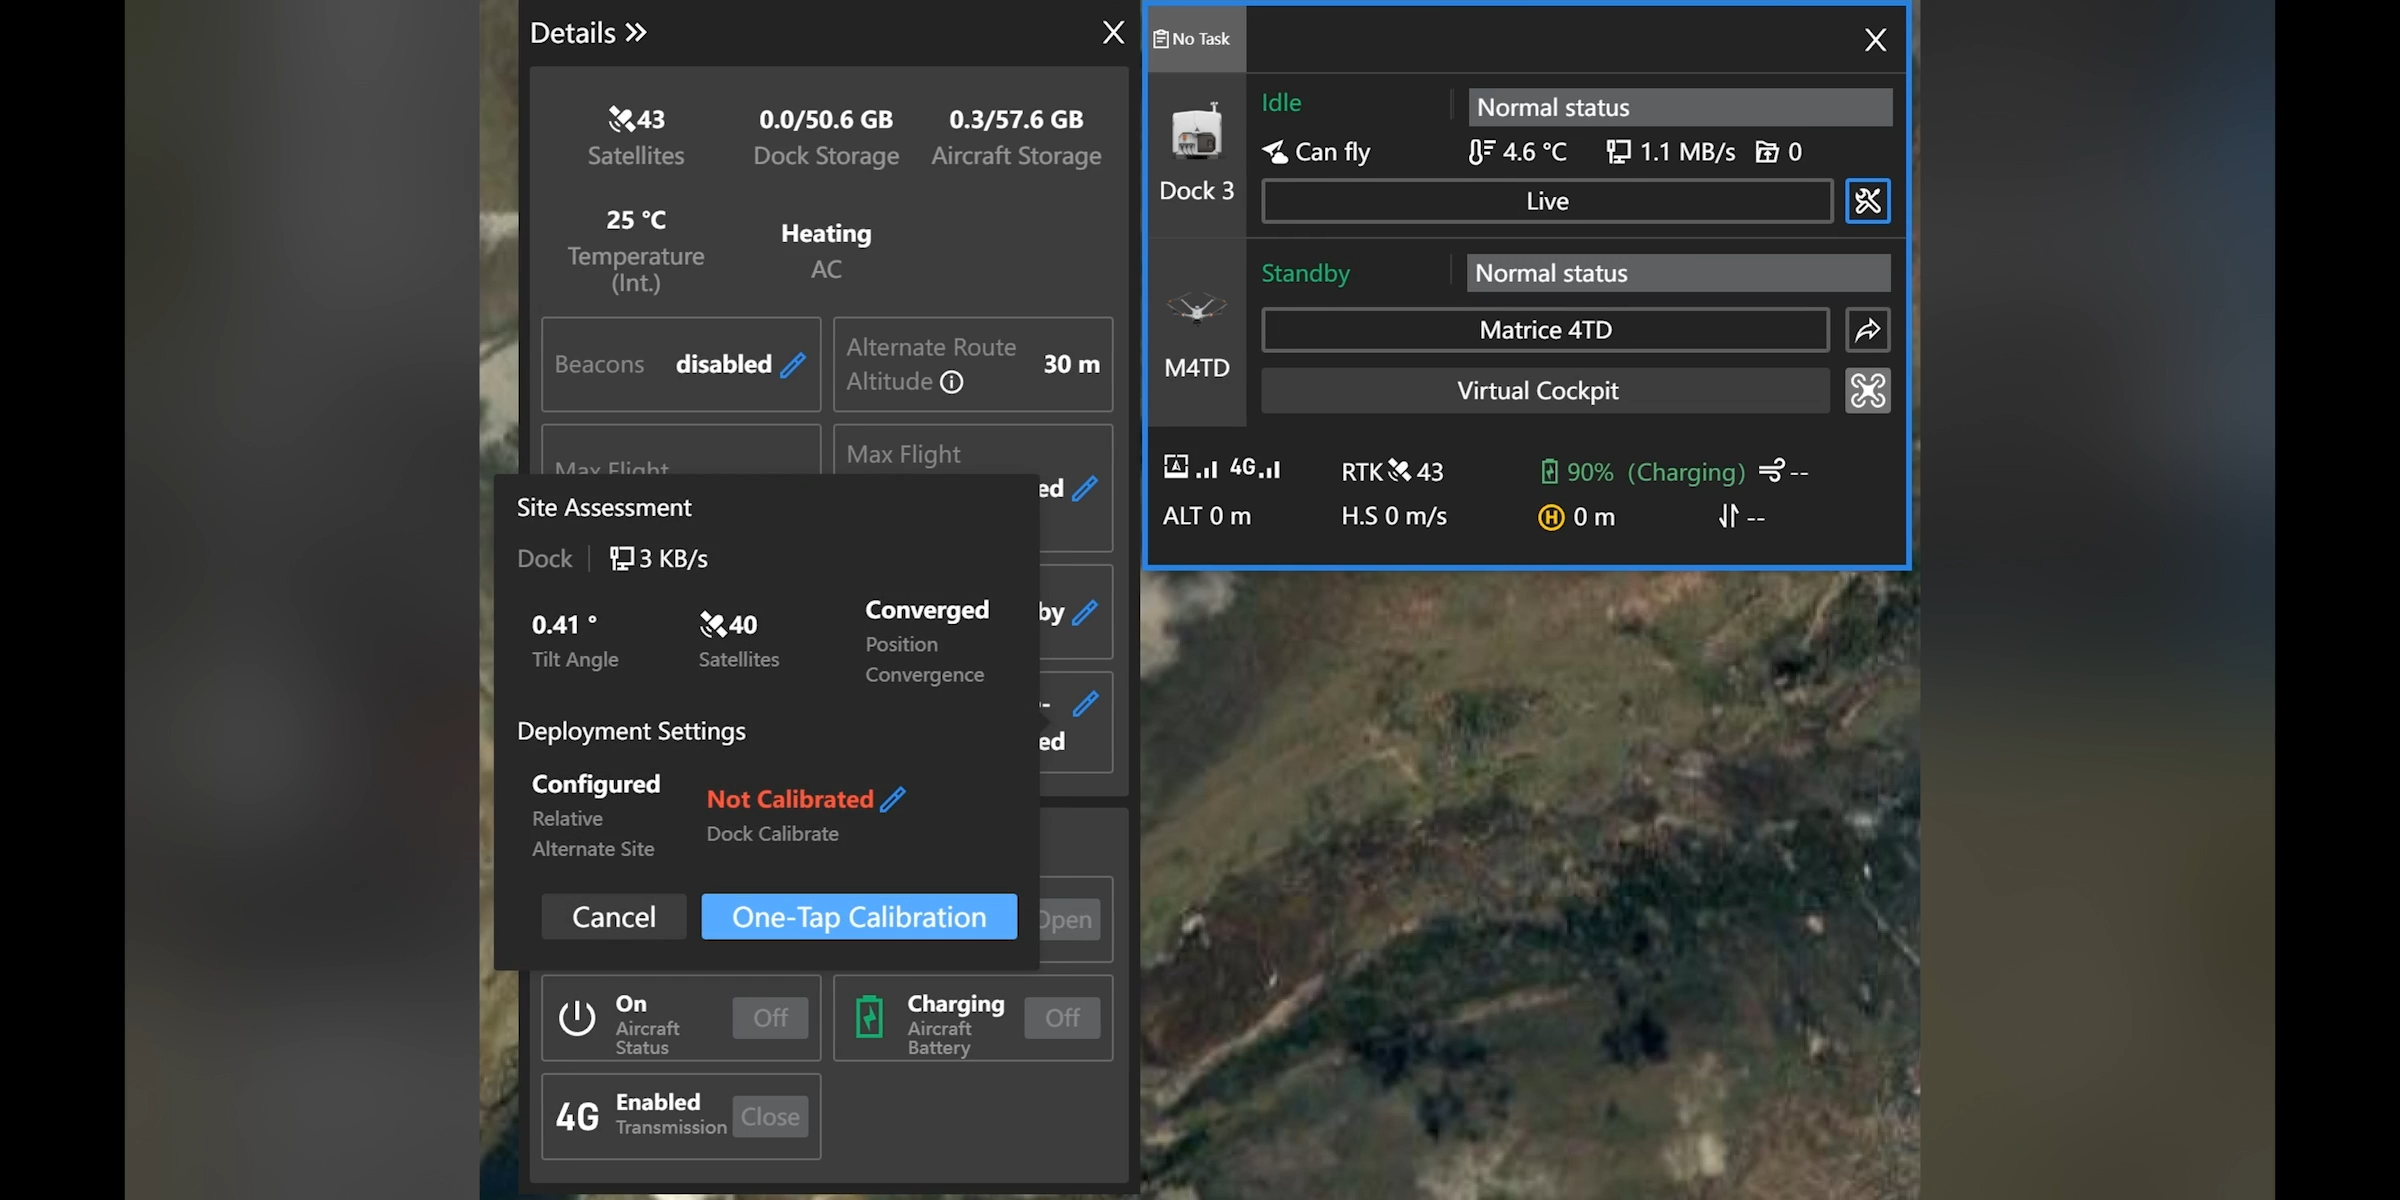Collapse the Details panel double chevron
This screenshot has height=1200, width=2400.
[x=636, y=33]
